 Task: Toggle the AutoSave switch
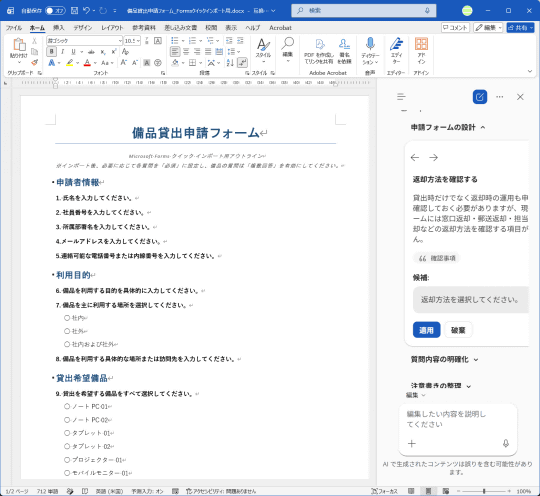[x=55, y=11]
